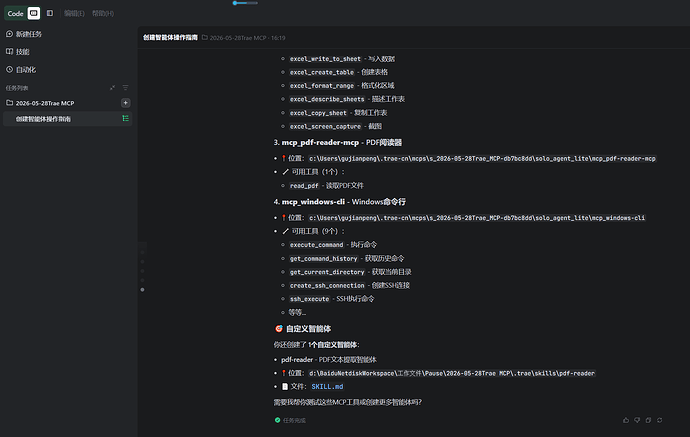Click the top progress slider handle
690x437 pixels.
(x=235, y=3)
